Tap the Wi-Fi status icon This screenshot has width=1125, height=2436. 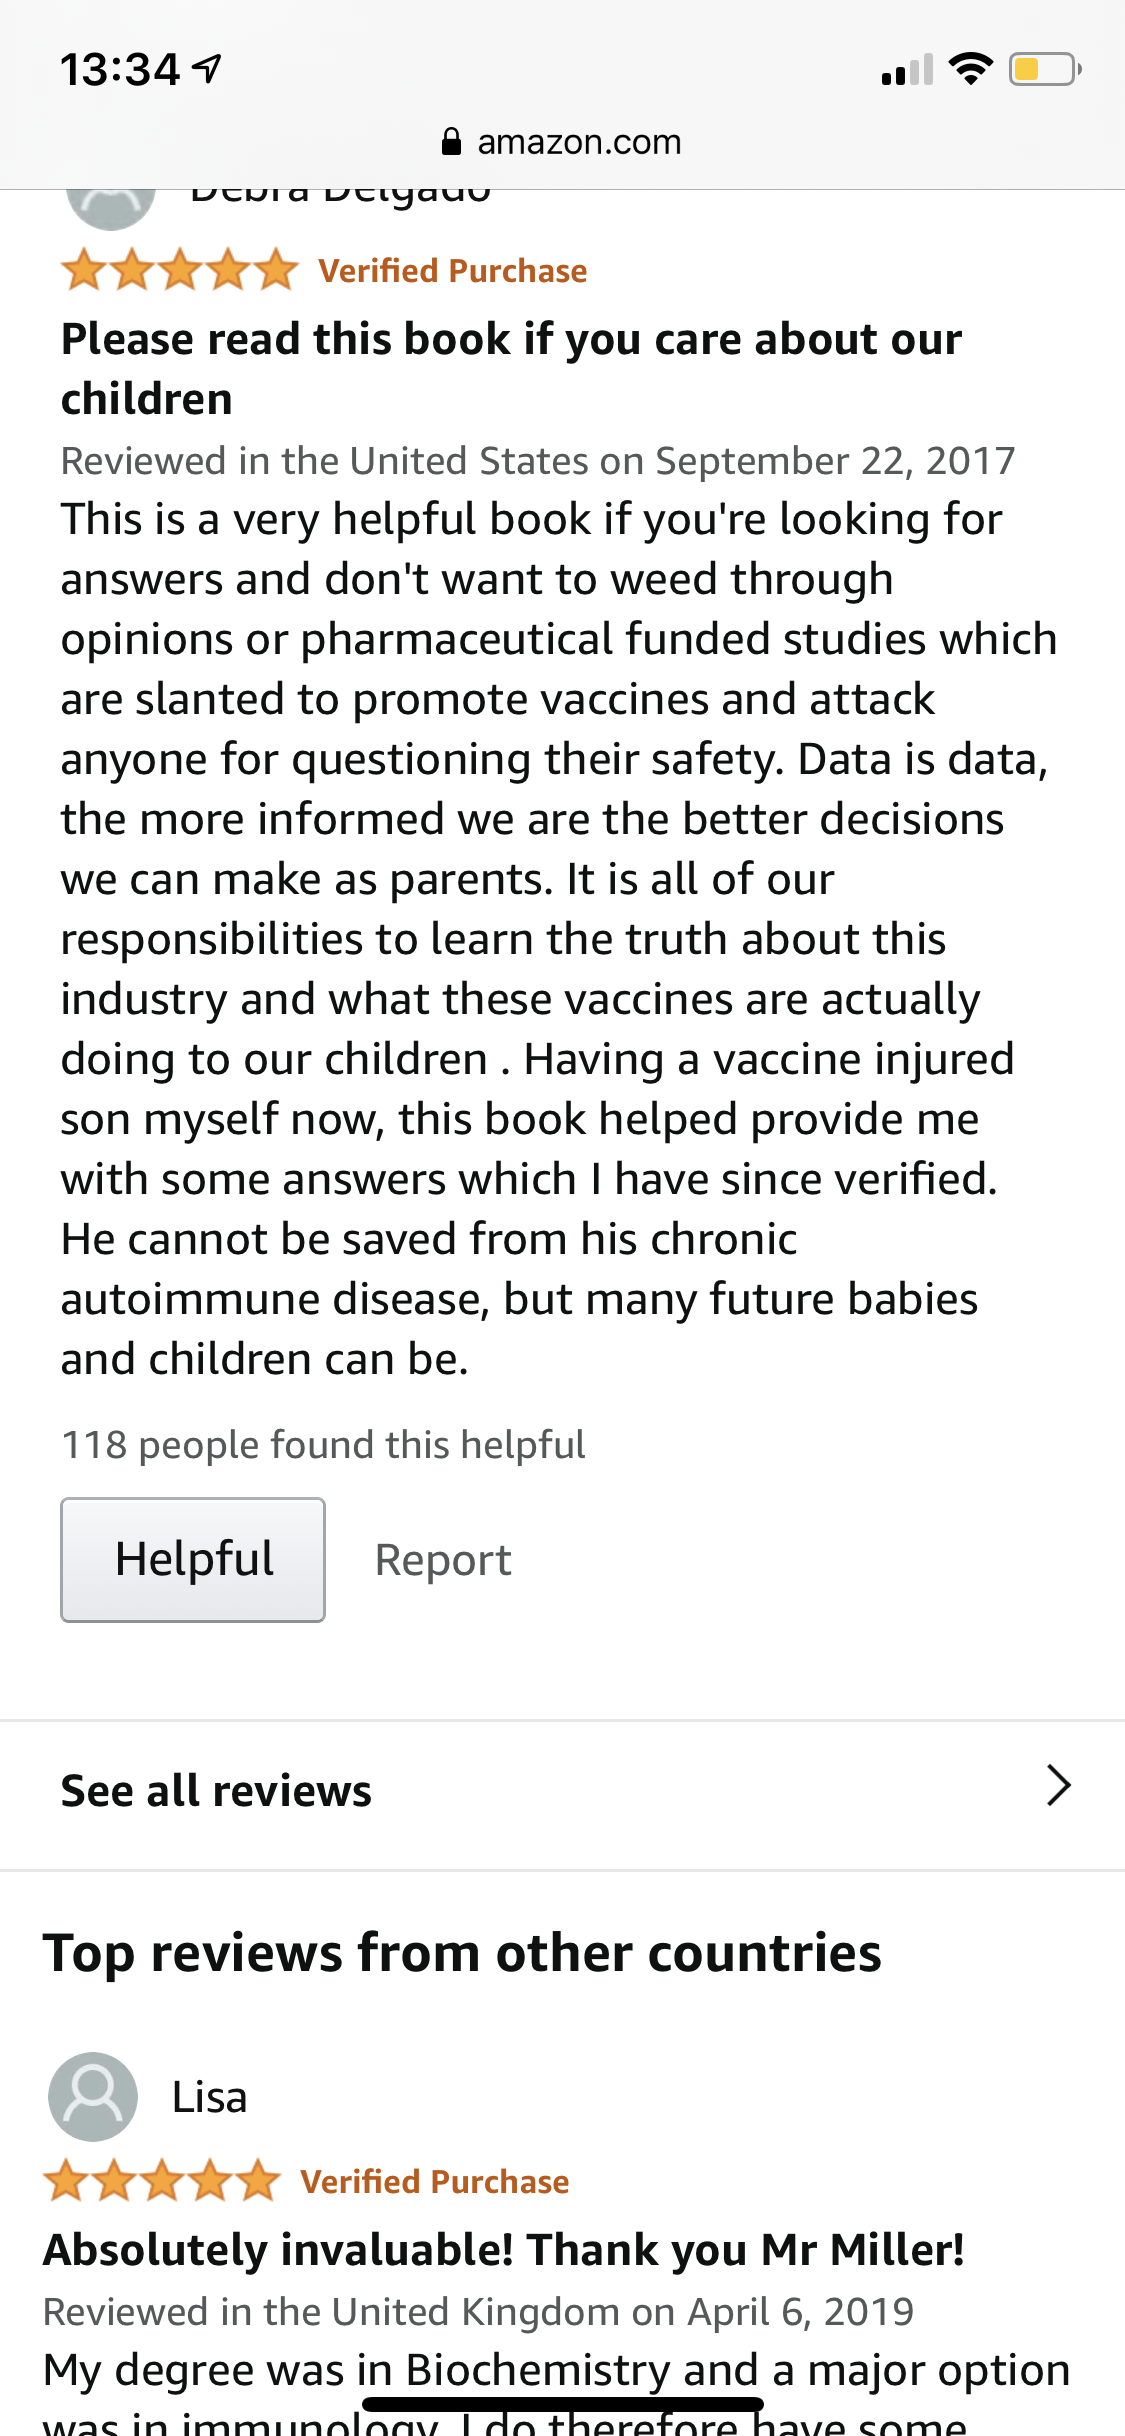pyautogui.click(x=969, y=69)
